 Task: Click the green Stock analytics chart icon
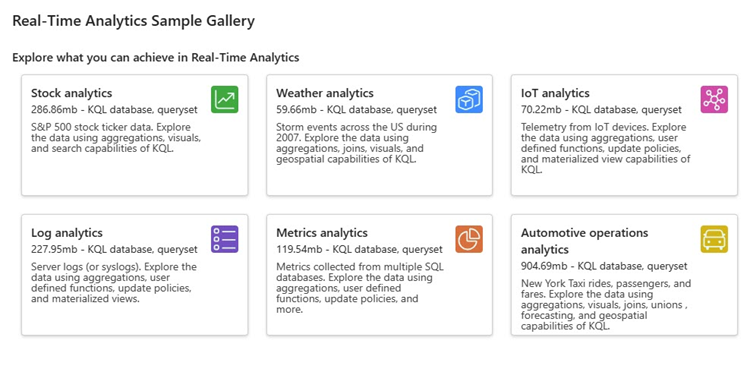(224, 99)
